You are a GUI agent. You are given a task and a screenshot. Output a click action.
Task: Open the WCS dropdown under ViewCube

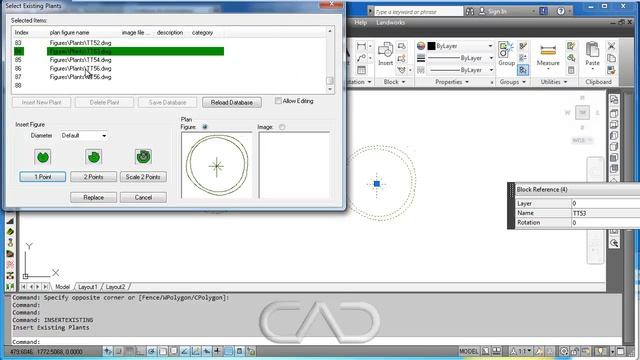click(x=582, y=140)
